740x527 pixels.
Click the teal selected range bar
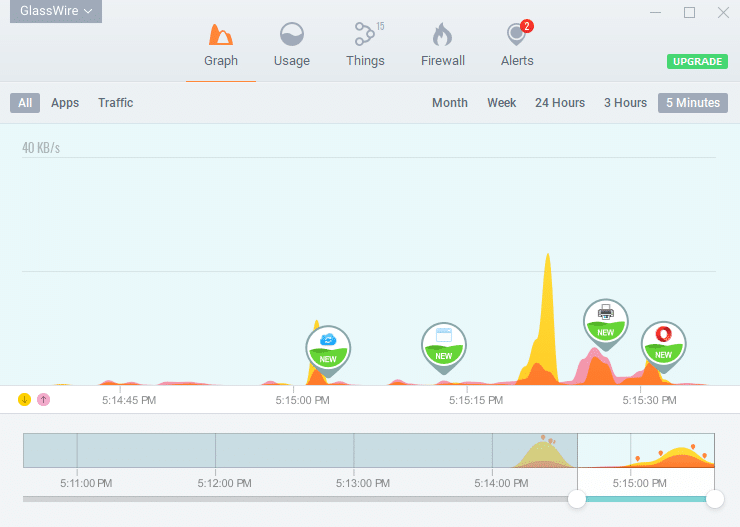[646, 499]
